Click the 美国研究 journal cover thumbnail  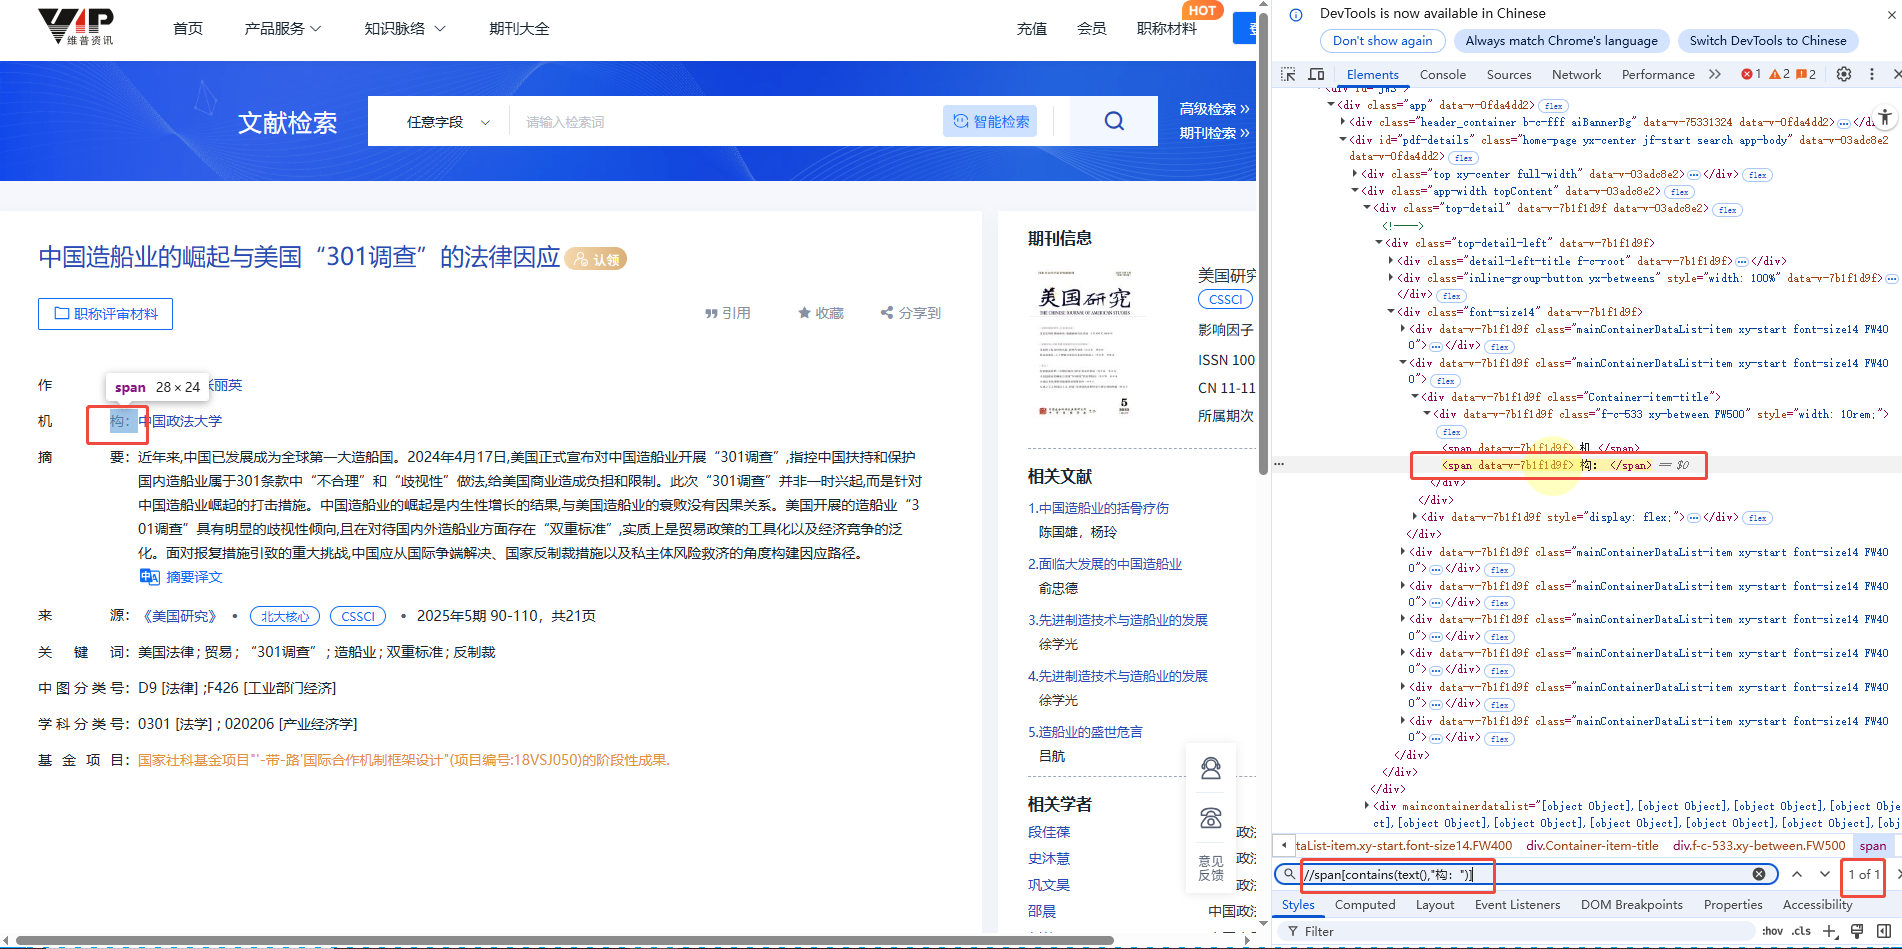[1085, 343]
